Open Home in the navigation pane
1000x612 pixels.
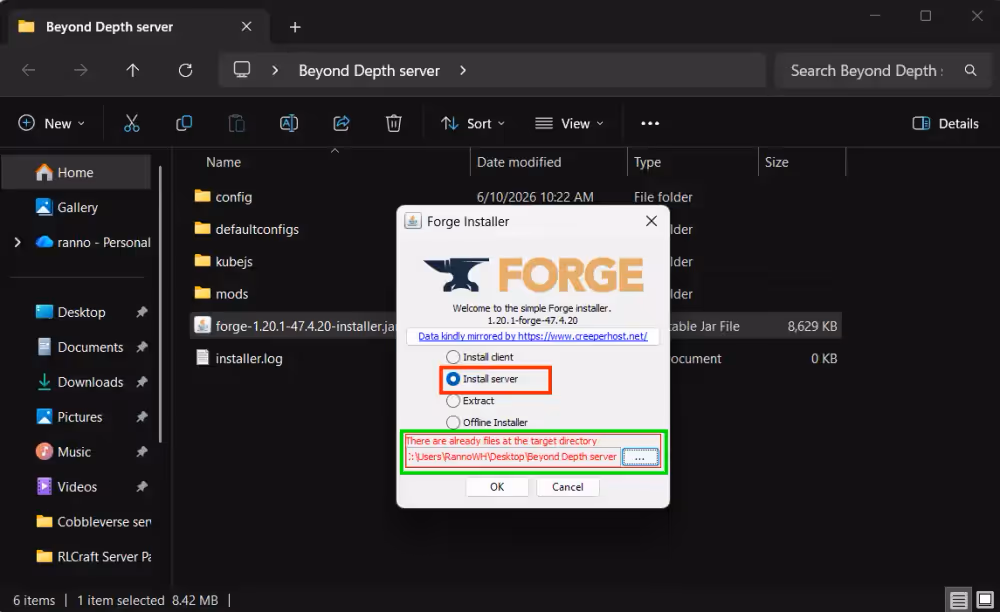(77, 172)
